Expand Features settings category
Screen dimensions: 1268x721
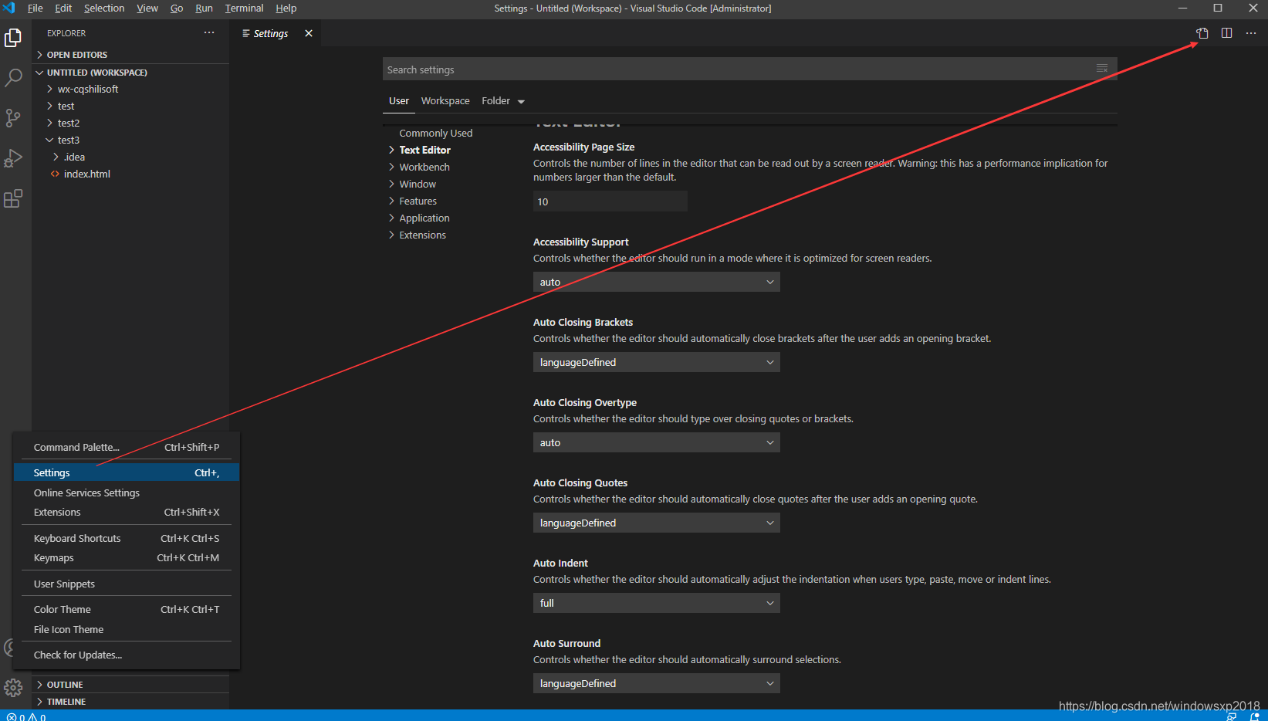418,201
